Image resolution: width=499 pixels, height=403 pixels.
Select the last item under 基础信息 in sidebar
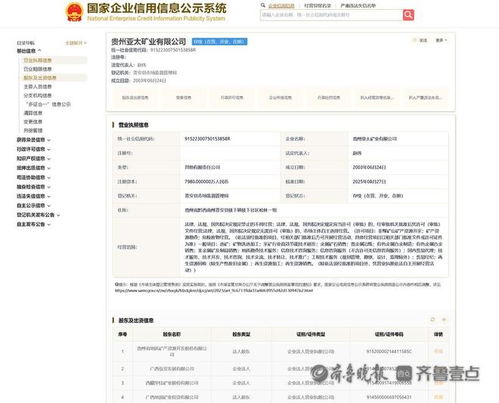[x=33, y=130]
